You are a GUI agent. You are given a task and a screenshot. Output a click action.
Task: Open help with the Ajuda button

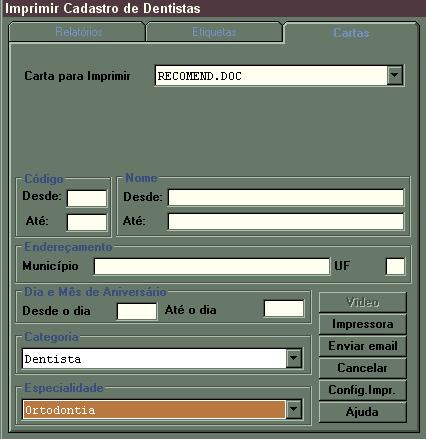coord(362,412)
